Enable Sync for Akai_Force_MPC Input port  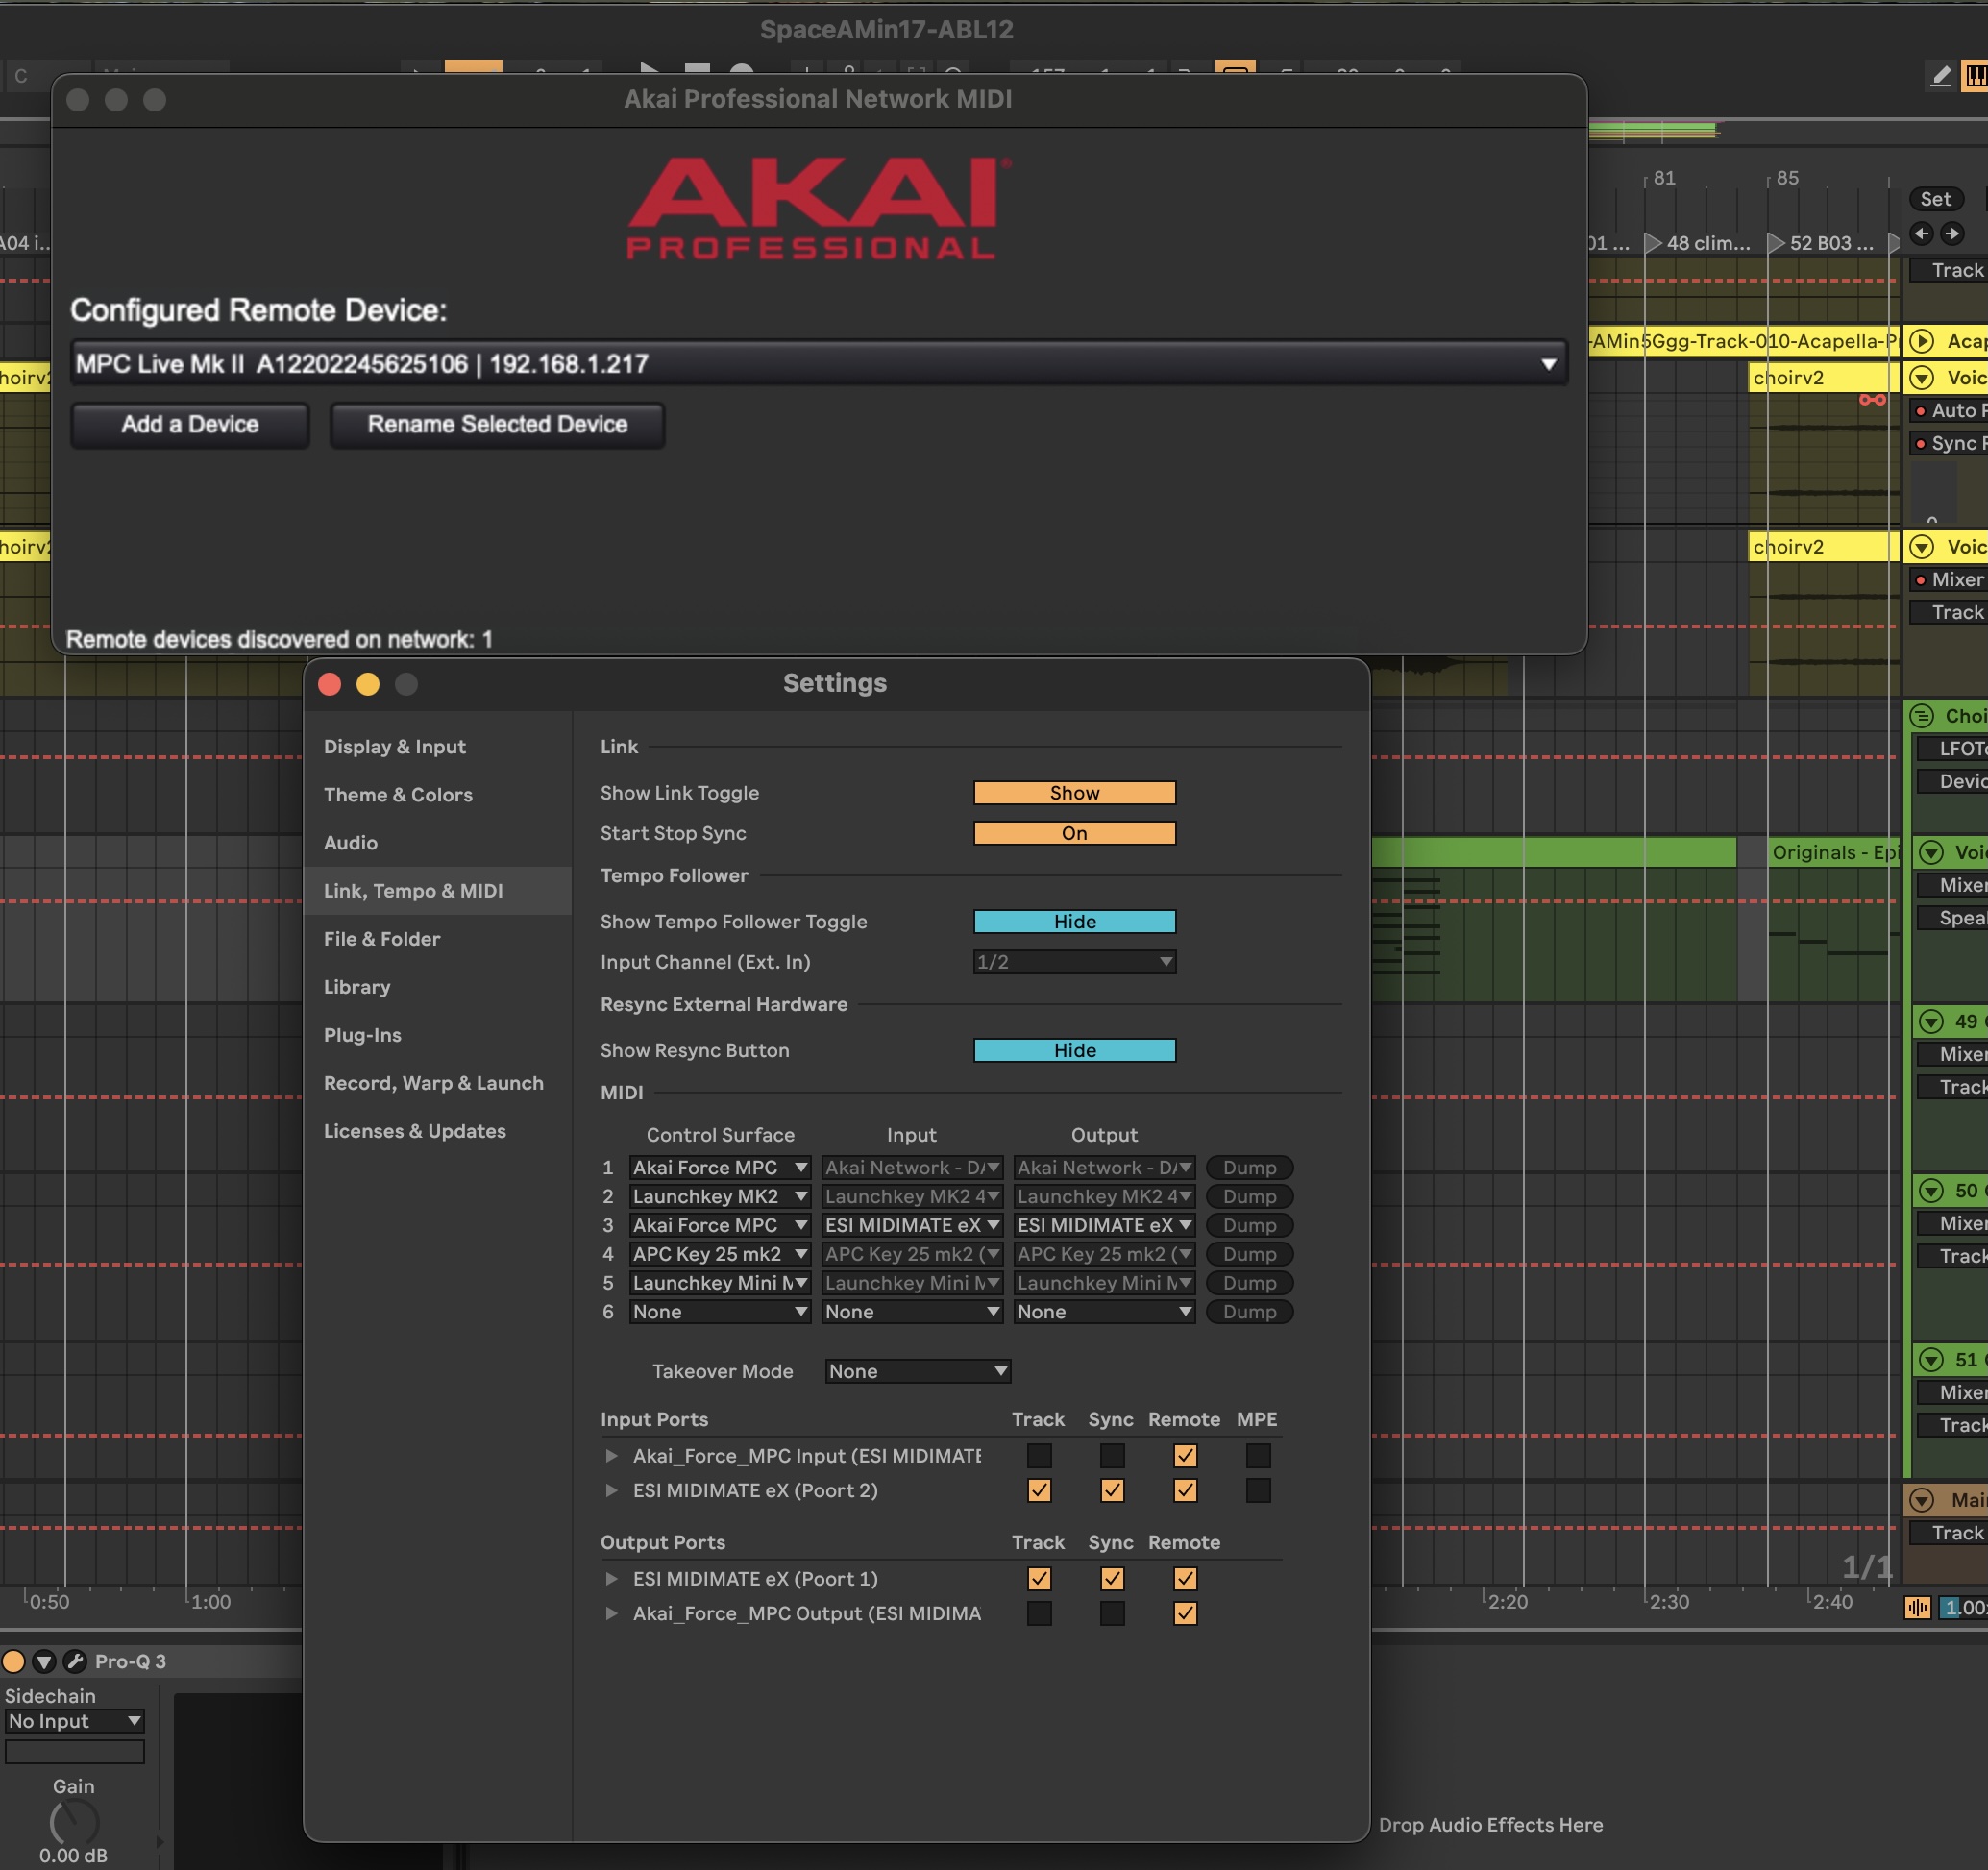pyautogui.click(x=1111, y=1456)
